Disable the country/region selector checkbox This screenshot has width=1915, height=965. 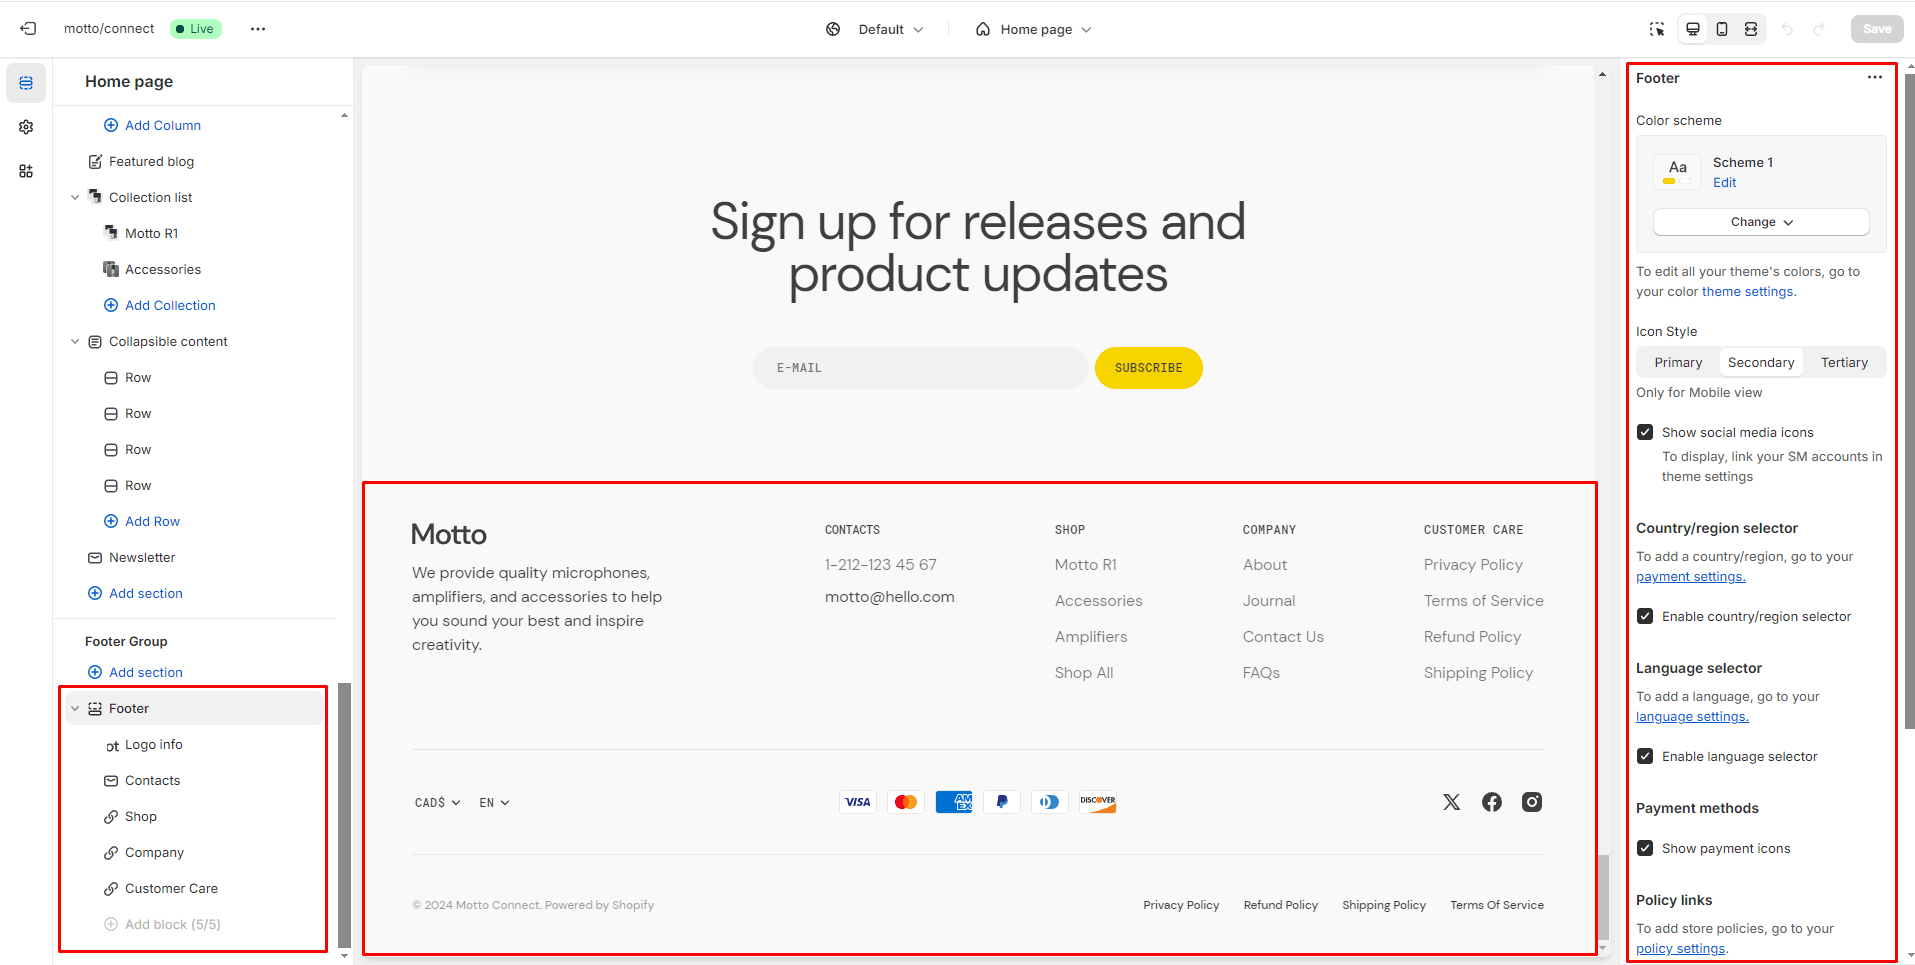coord(1645,616)
